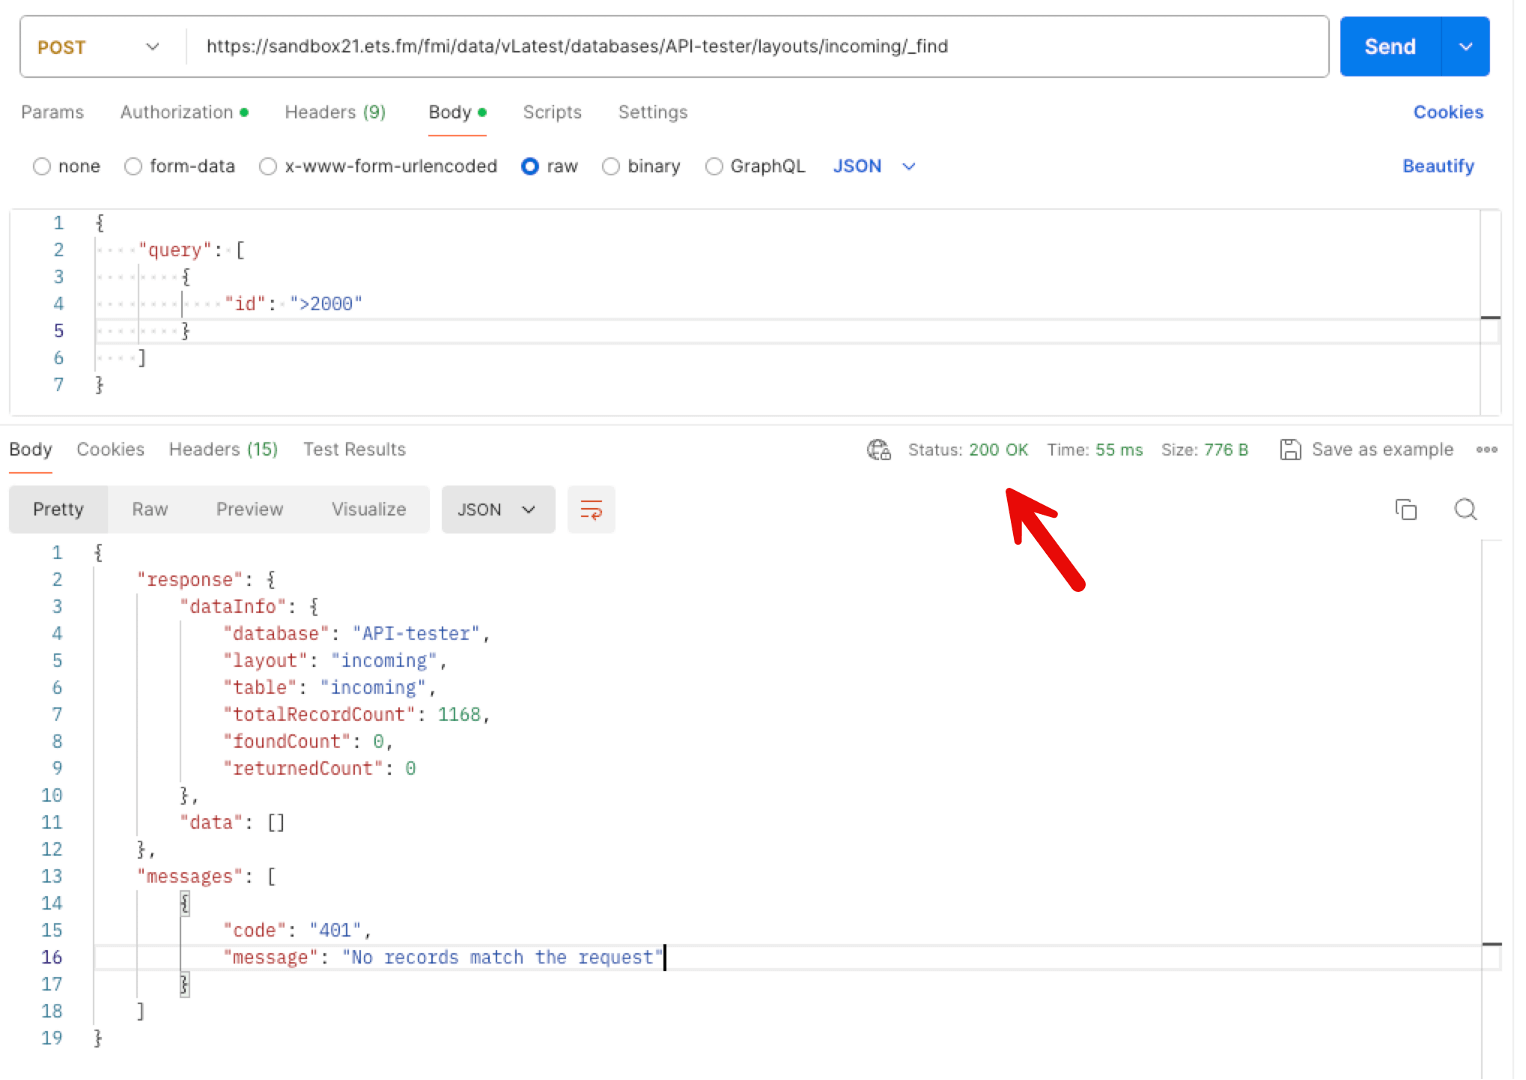Click response editor line number 16

point(52,958)
